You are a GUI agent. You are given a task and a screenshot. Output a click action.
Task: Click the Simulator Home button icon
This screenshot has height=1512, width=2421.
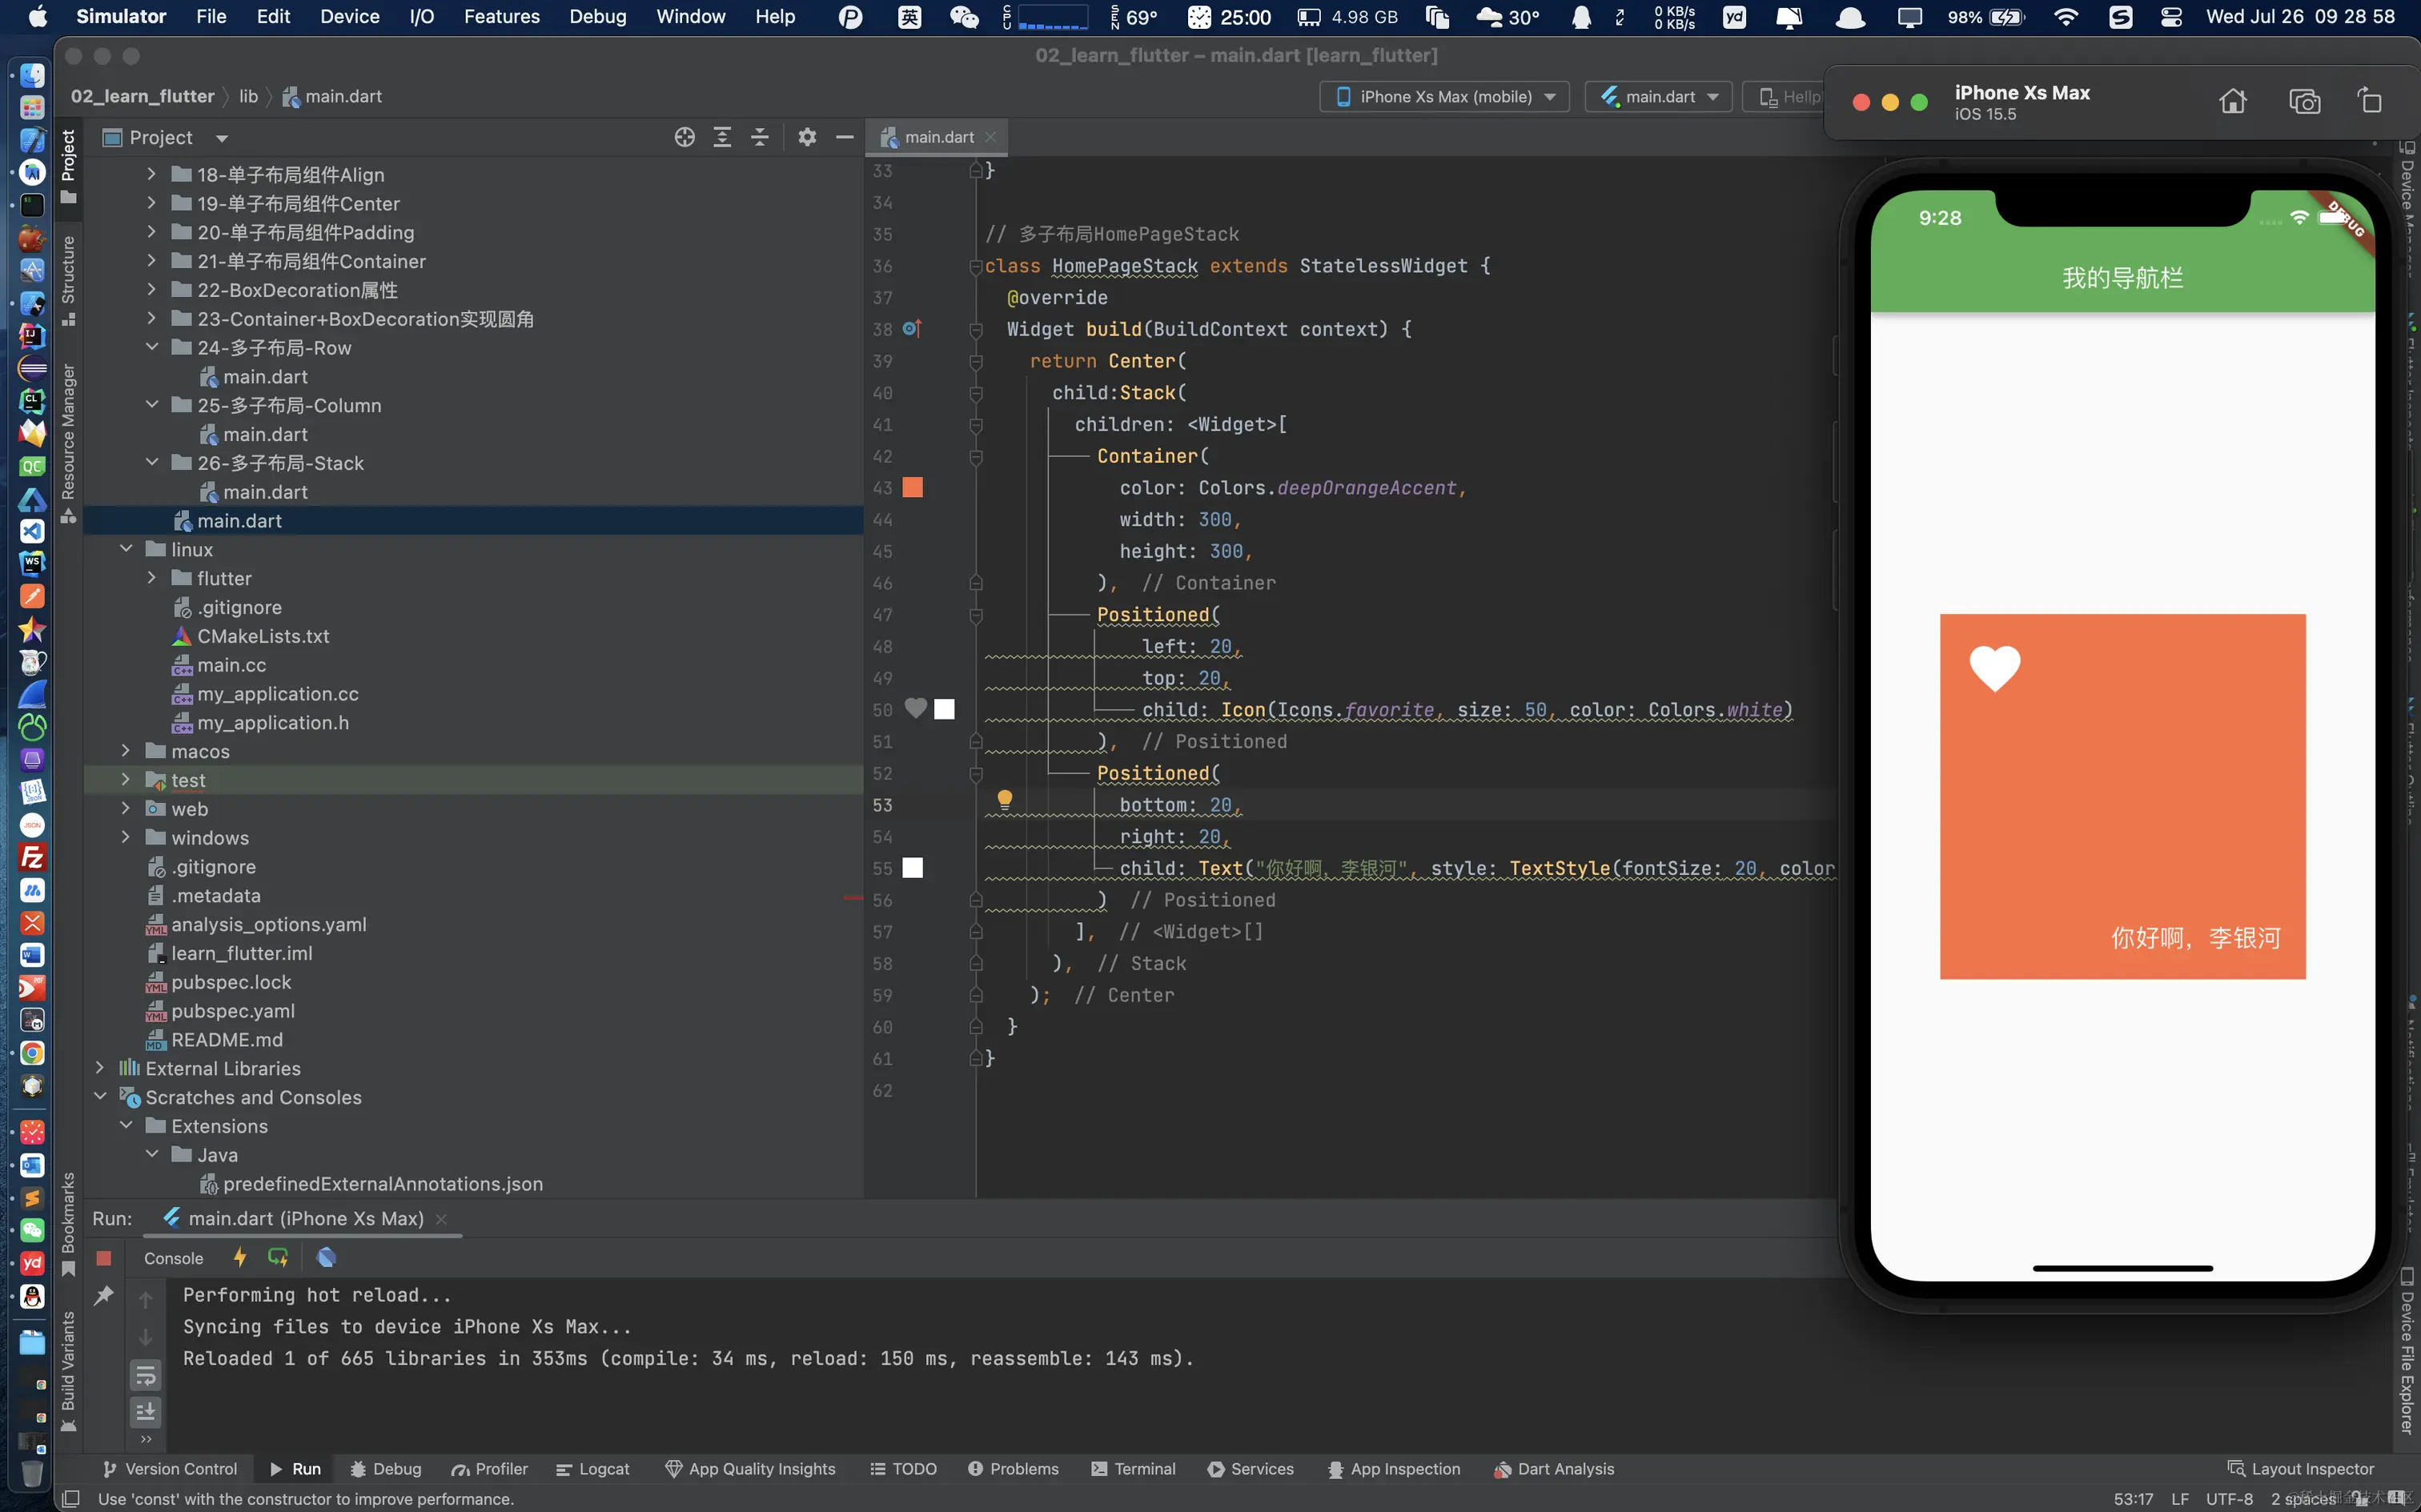pyautogui.click(x=2233, y=101)
